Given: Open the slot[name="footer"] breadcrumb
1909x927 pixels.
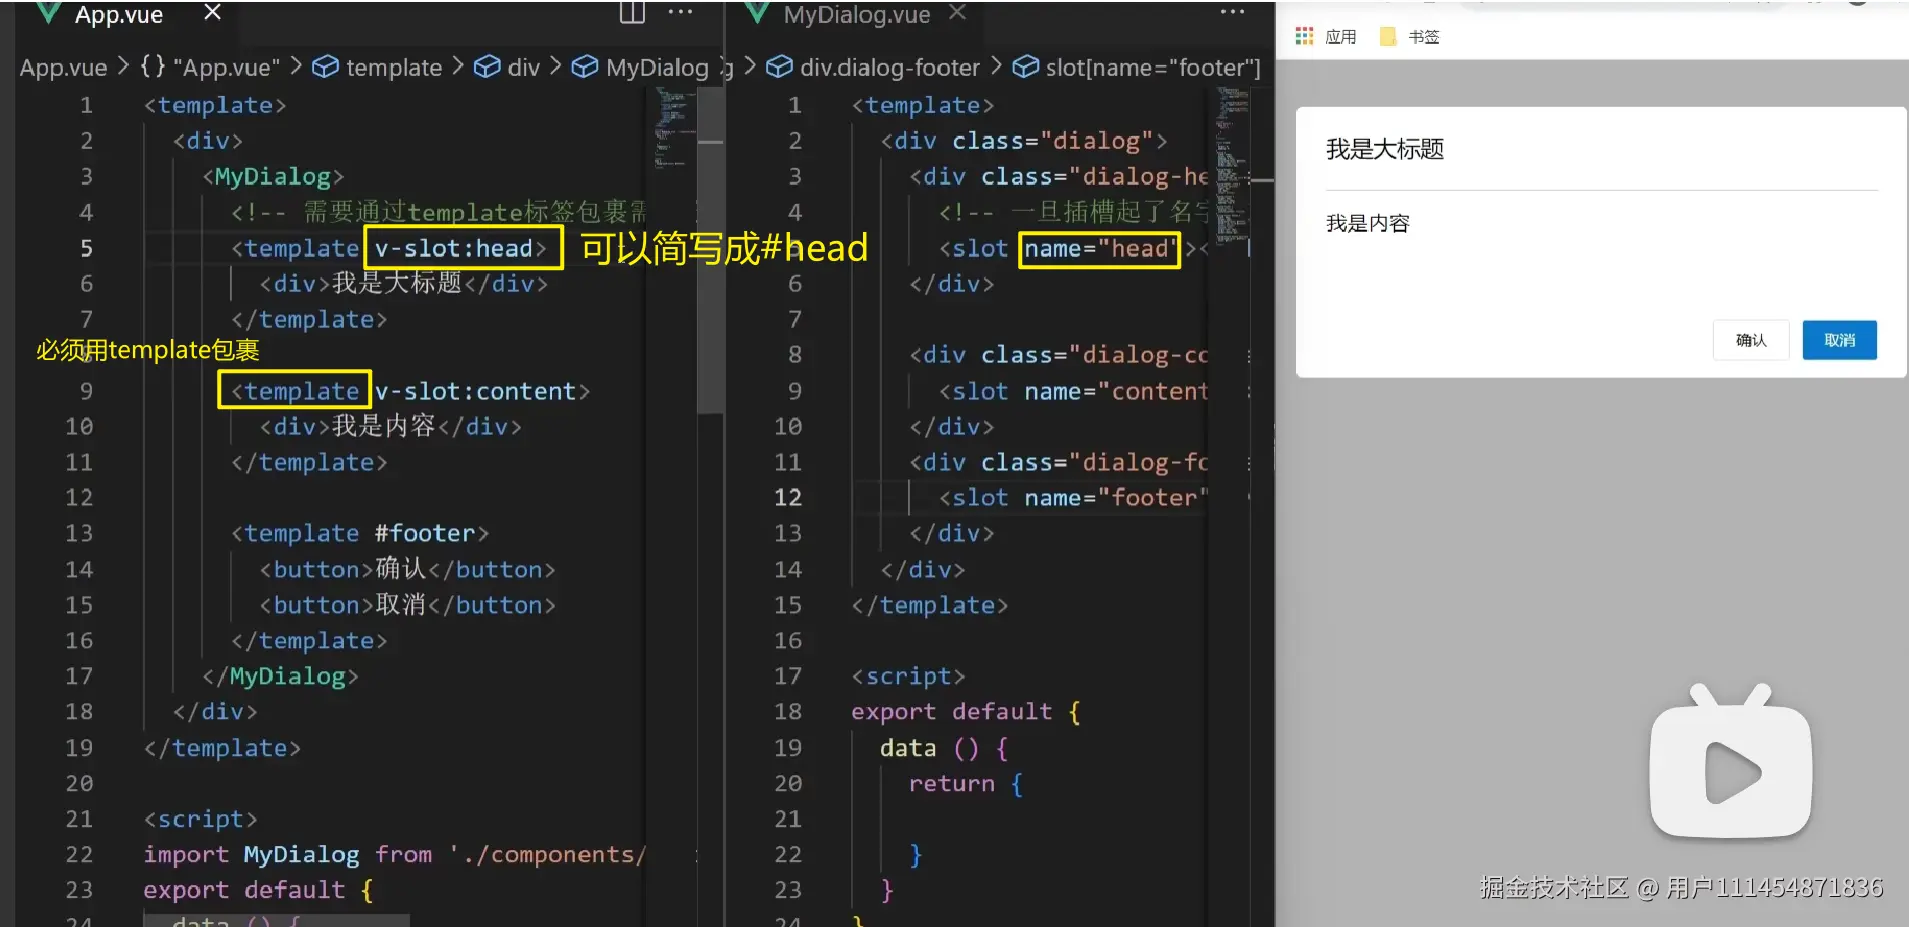Looking at the screenshot, I should (1137, 68).
